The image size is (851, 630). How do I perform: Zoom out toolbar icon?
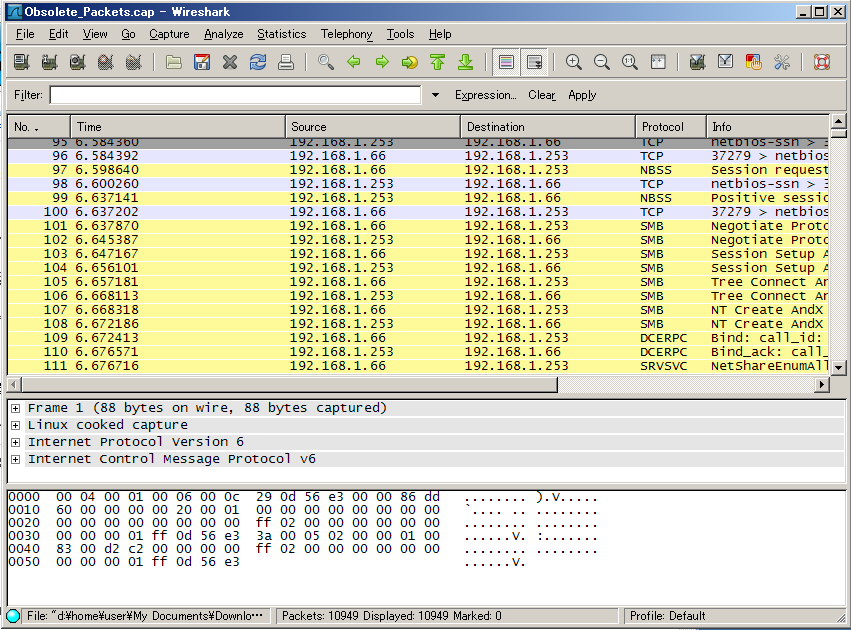click(x=602, y=62)
